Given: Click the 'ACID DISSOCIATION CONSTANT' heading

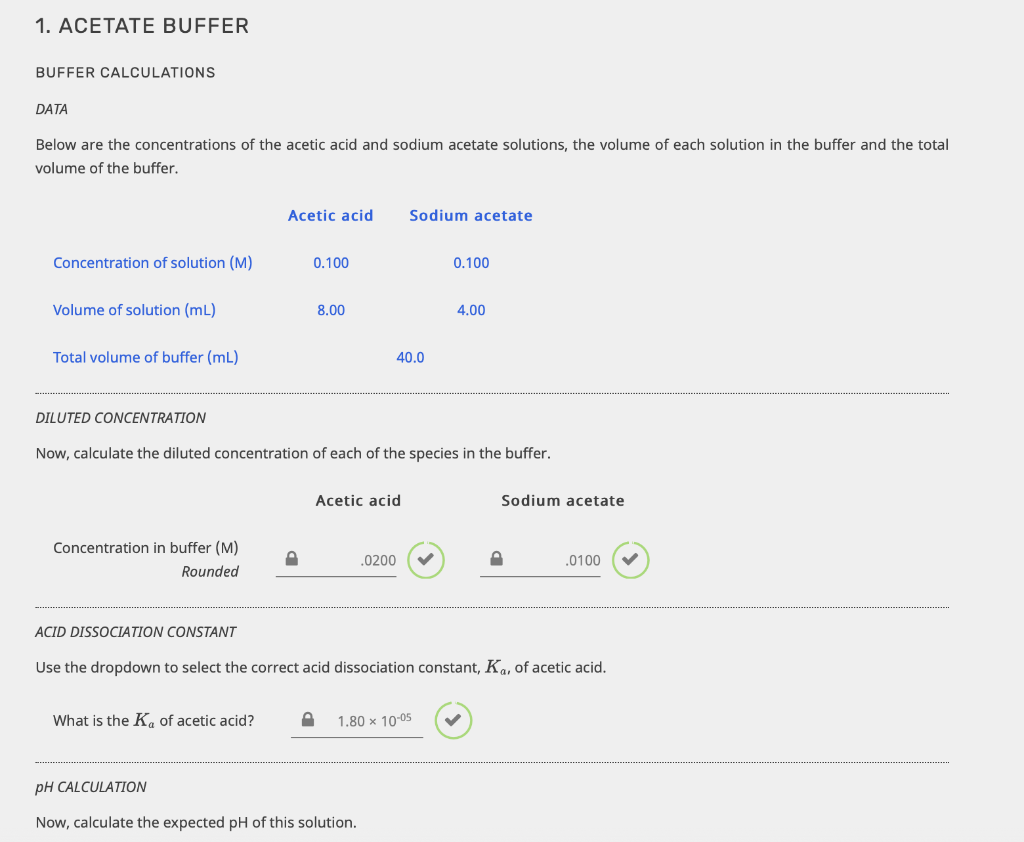Looking at the screenshot, I should coord(136,632).
